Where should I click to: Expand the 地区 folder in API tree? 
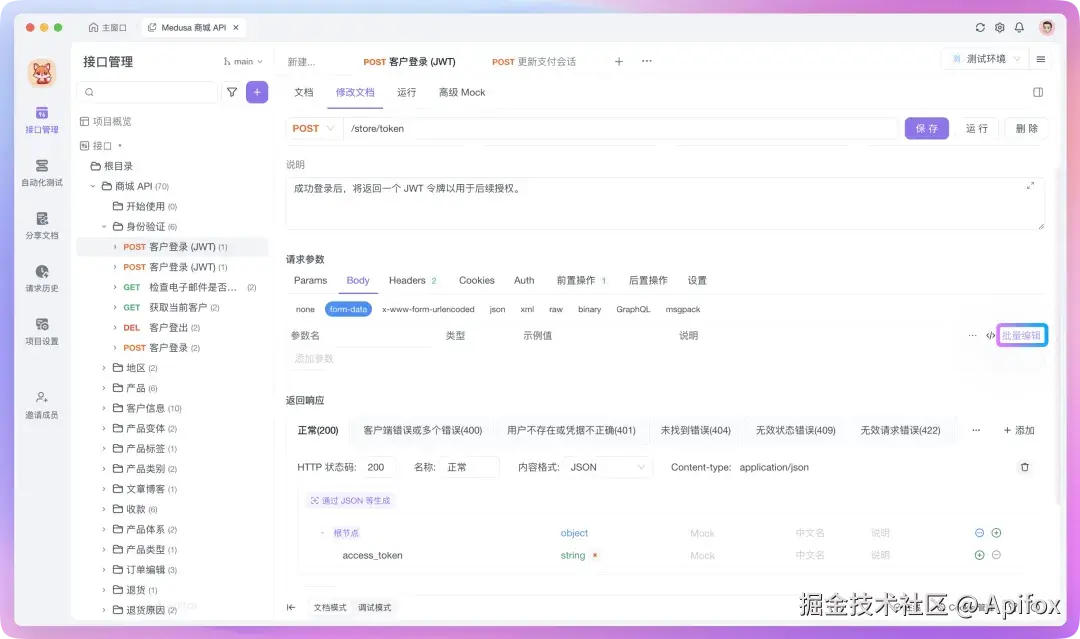[135, 367]
